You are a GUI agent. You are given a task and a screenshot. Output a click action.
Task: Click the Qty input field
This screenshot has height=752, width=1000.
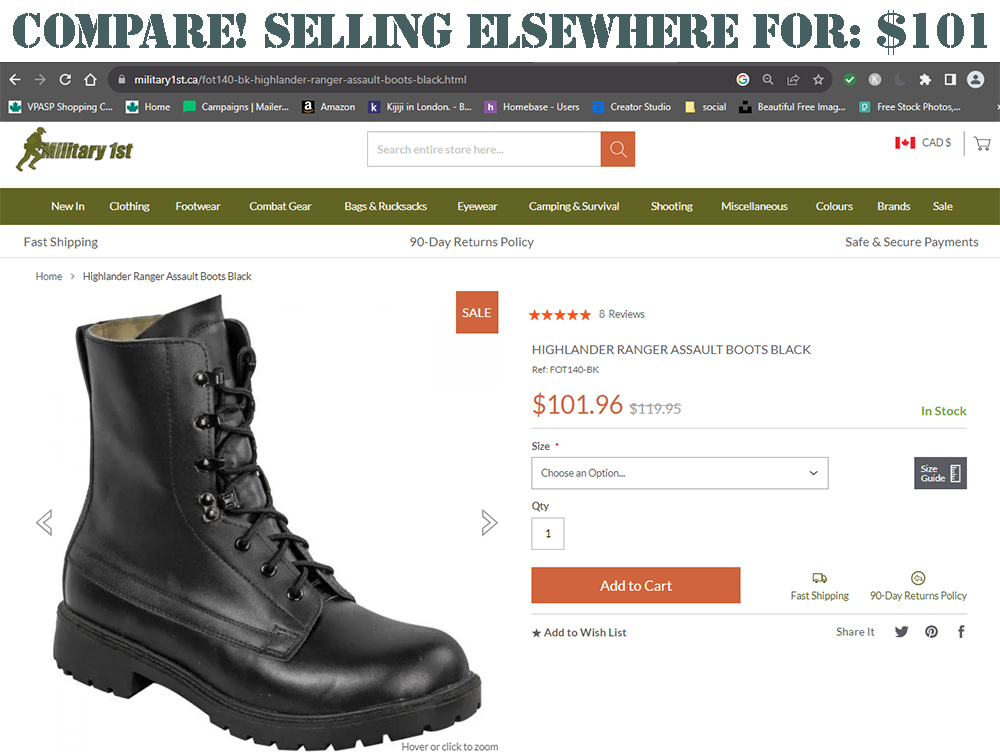point(547,533)
